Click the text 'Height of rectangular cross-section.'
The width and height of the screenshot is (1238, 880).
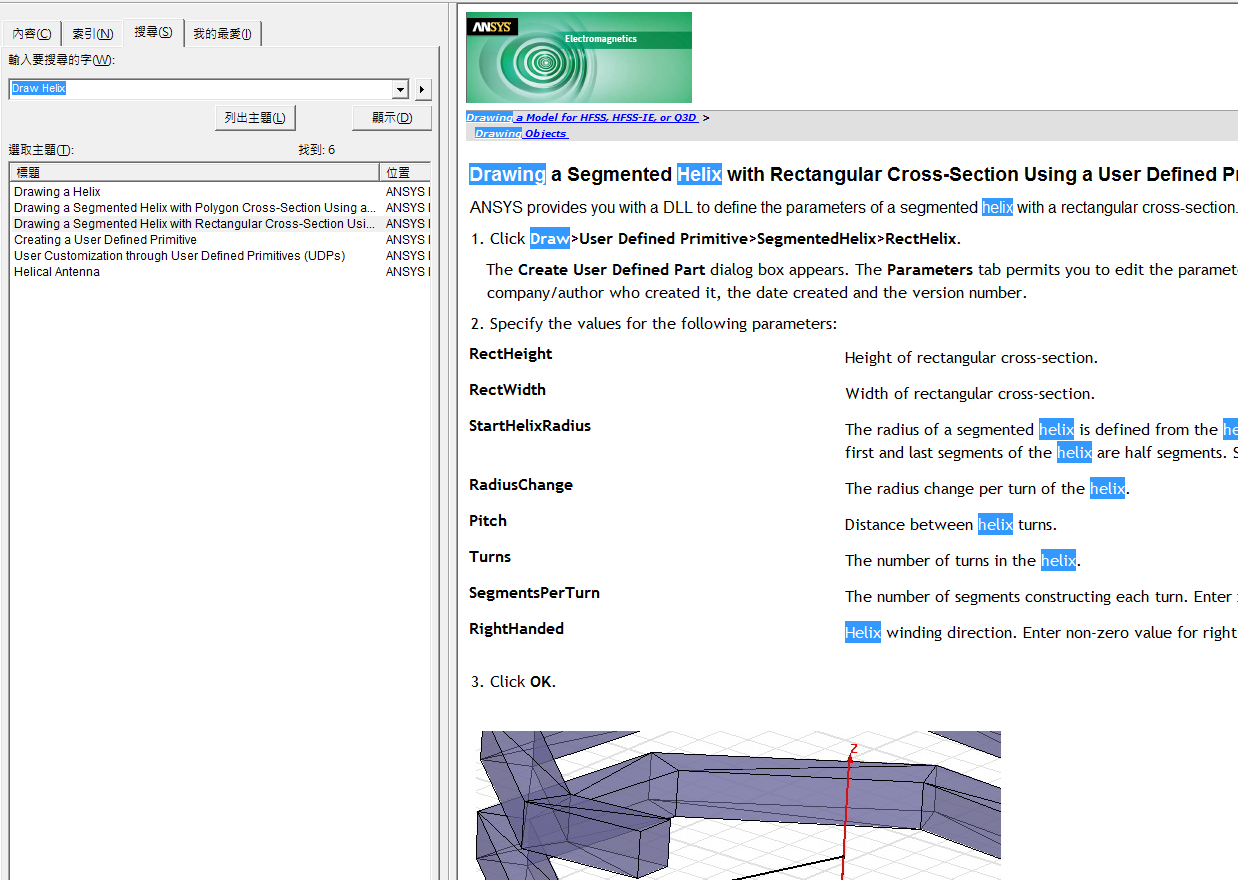[x=971, y=358]
